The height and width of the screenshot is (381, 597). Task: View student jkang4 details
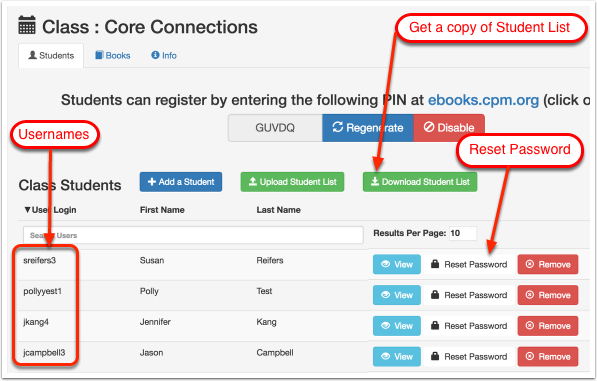[397, 326]
